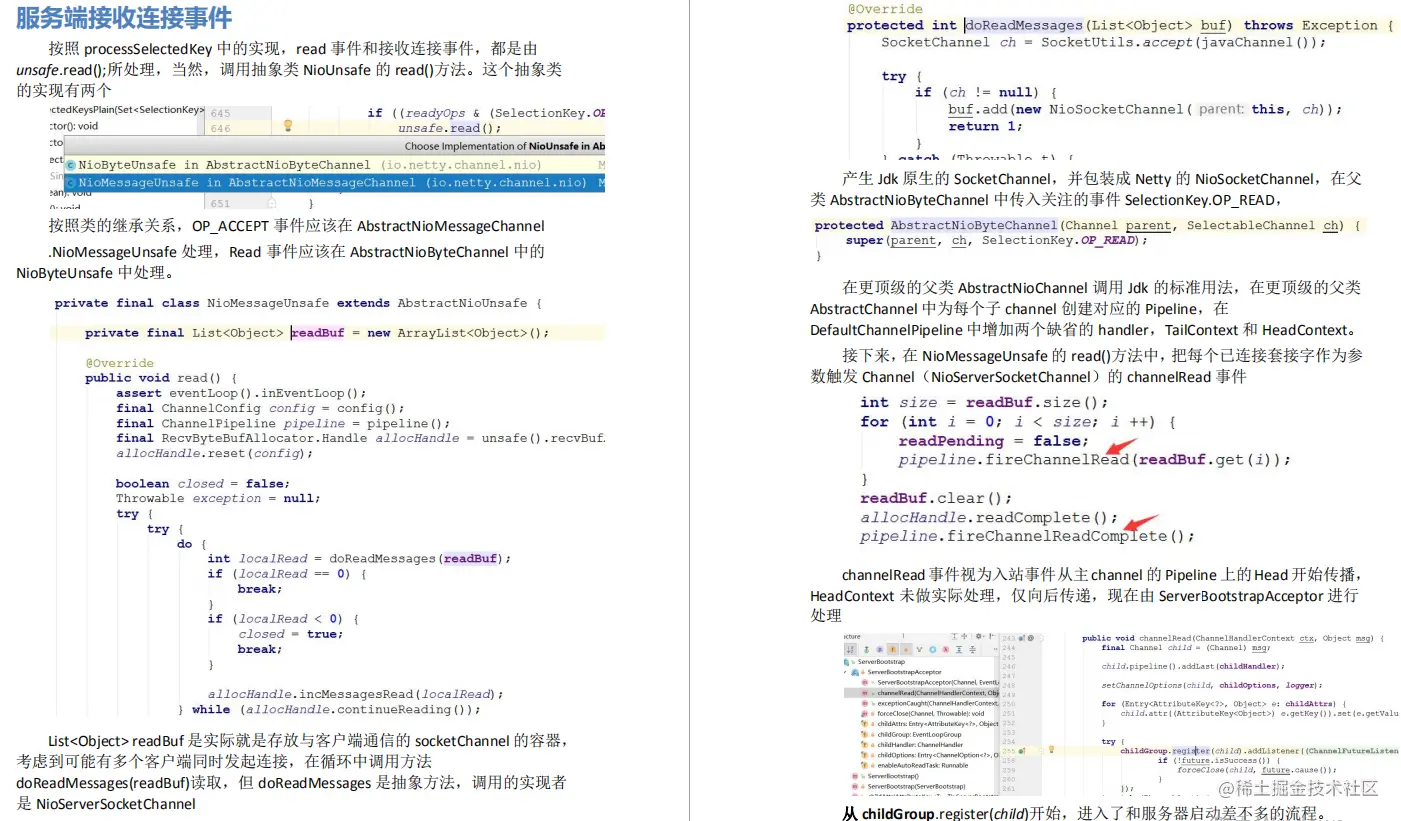Click the gutter override icon on line 243
1401x821 pixels.
click(1021, 638)
